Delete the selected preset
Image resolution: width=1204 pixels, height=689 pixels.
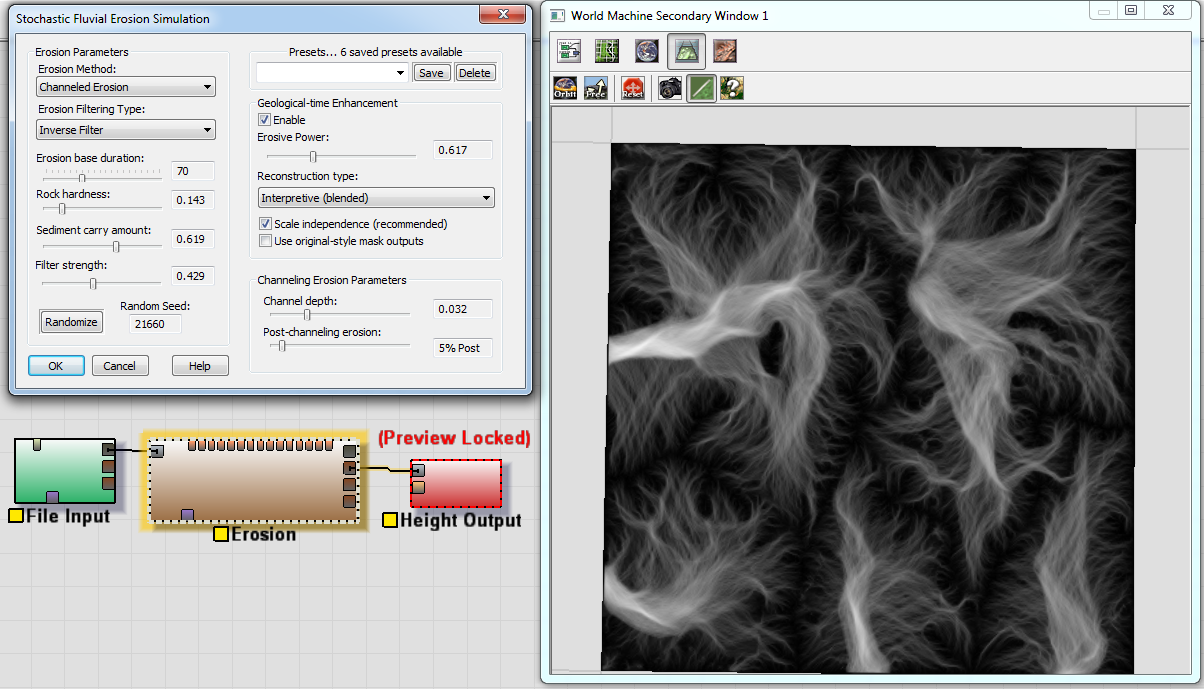[475, 73]
